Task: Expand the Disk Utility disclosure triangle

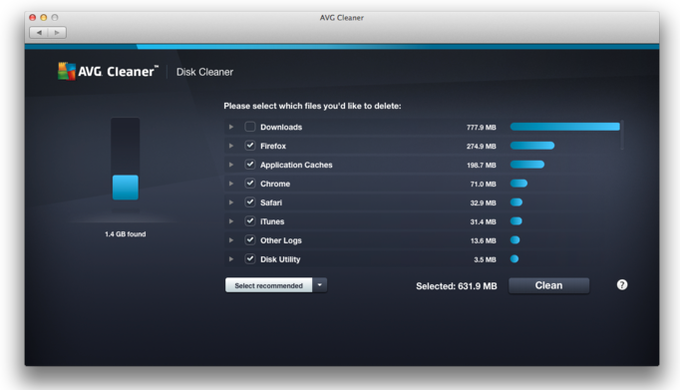Action: pyautogui.click(x=231, y=259)
